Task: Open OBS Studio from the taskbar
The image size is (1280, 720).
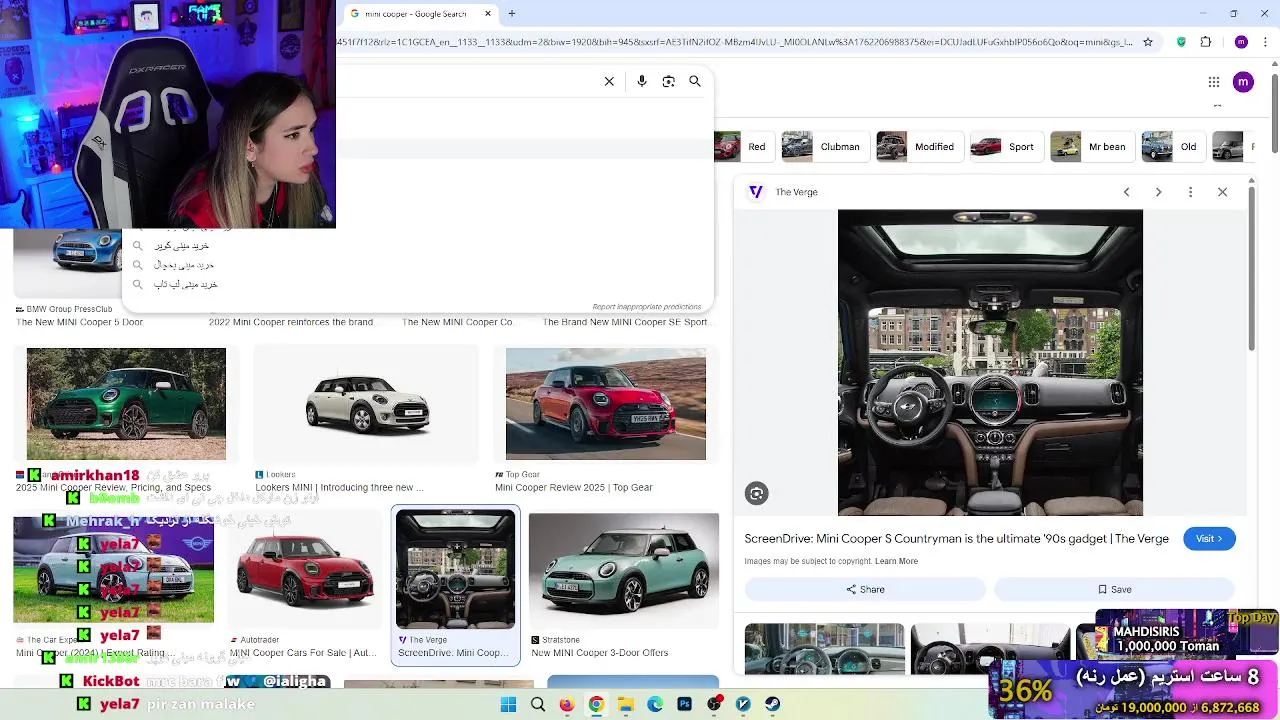Action: [x=714, y=704]
